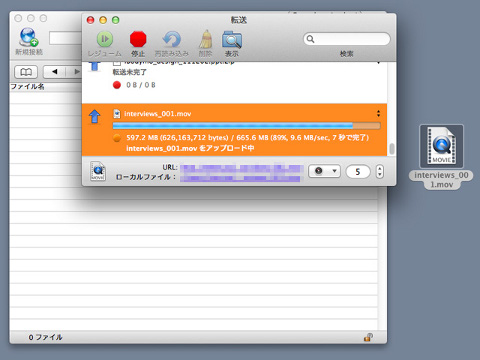This screenshot has height=360, width=480.
Task: Click the アップロード中 status line
Action: click(190, 148)
